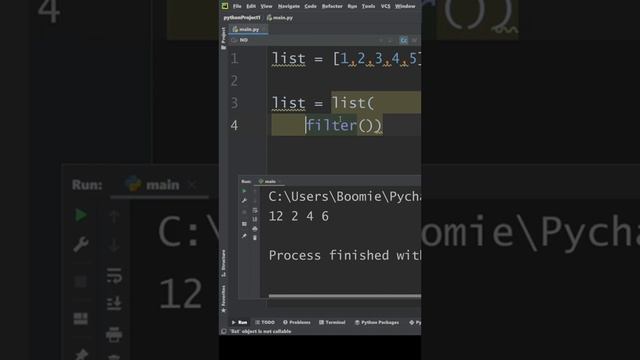Open the Window menu
This screenshot has width=640, height=360.
click(405, 6)
